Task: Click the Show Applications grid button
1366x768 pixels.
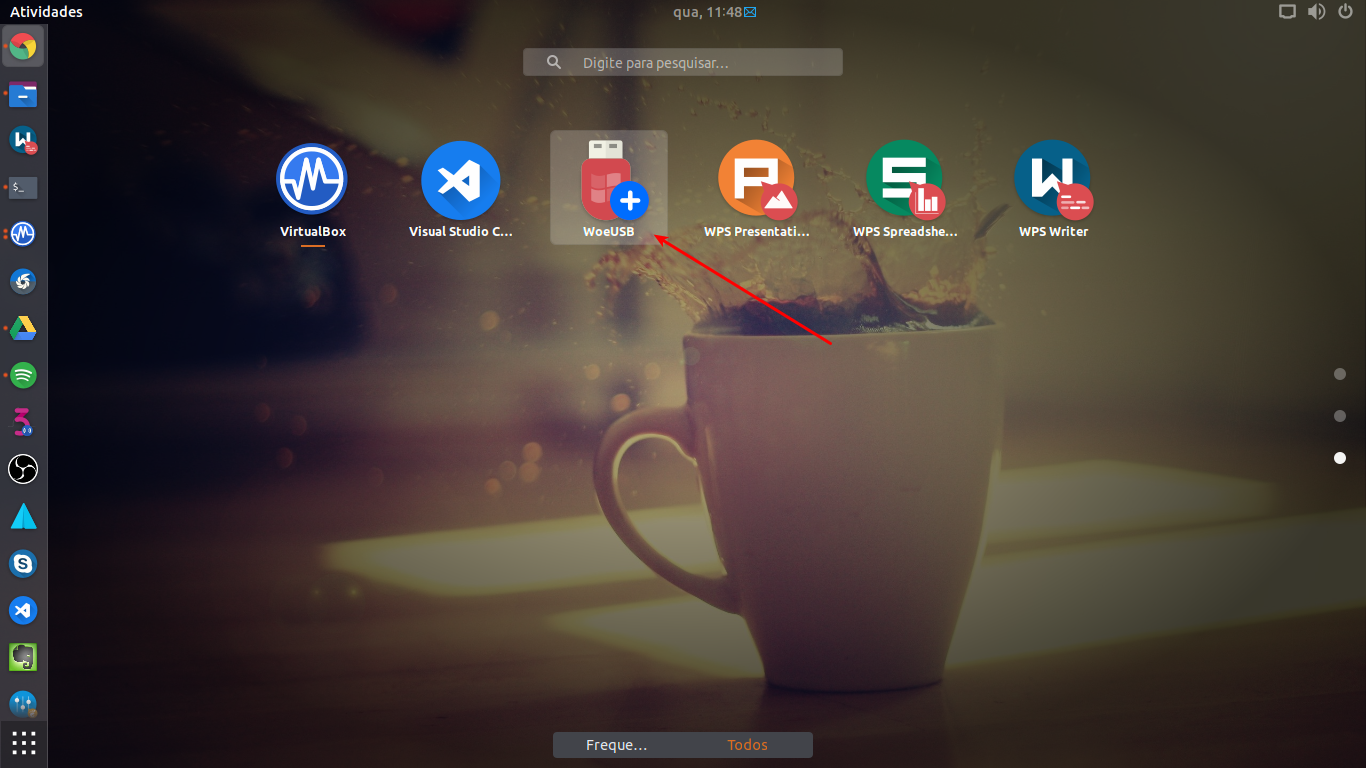Action: click(x=23, y=743)
